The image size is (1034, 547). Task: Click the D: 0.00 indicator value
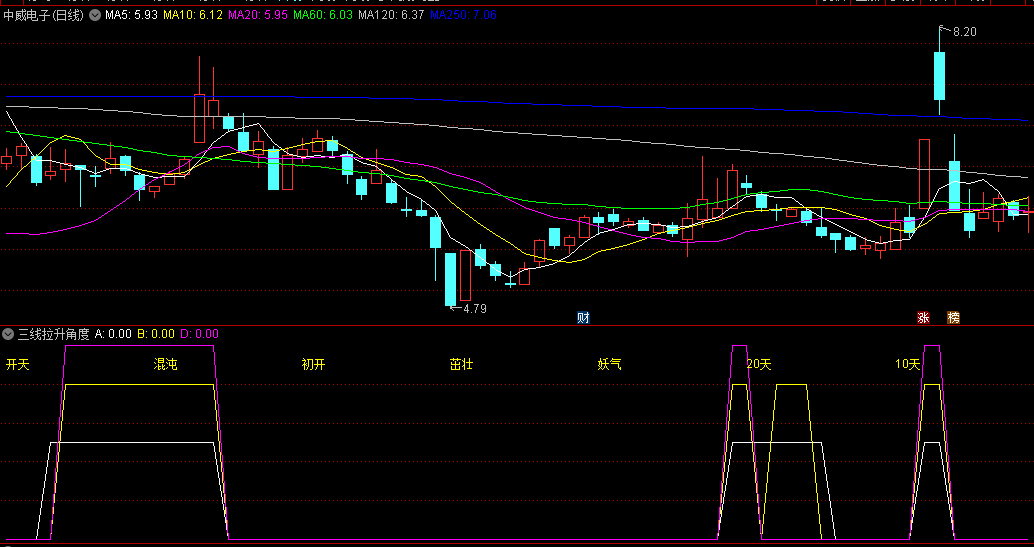click(199, 335)
